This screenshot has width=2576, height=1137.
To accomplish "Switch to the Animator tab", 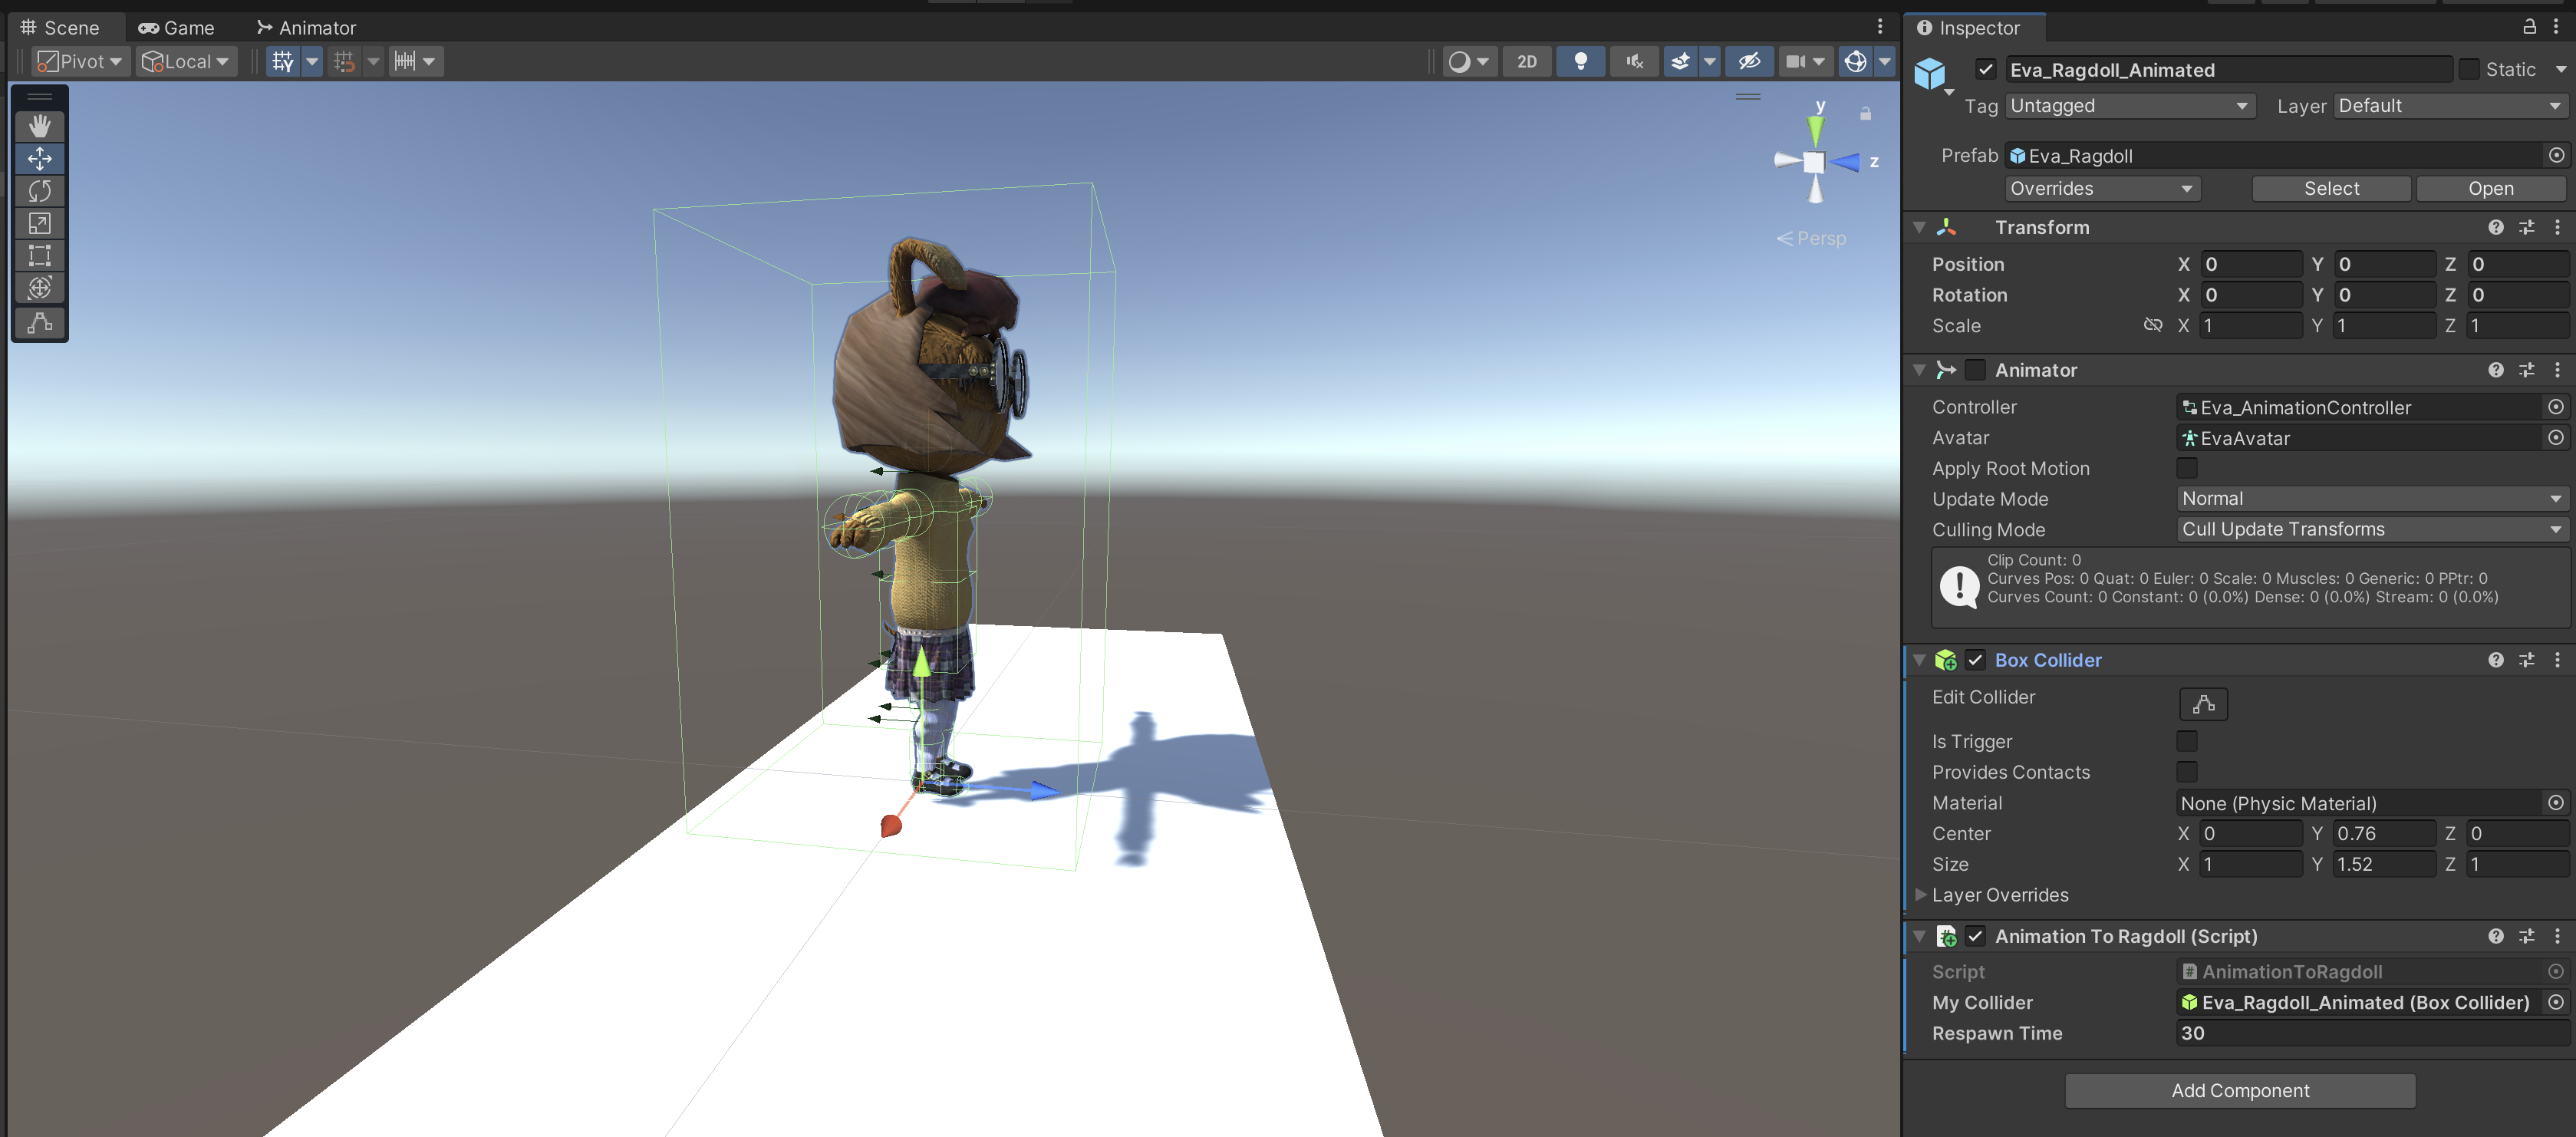I will click(x=306, y=28).
